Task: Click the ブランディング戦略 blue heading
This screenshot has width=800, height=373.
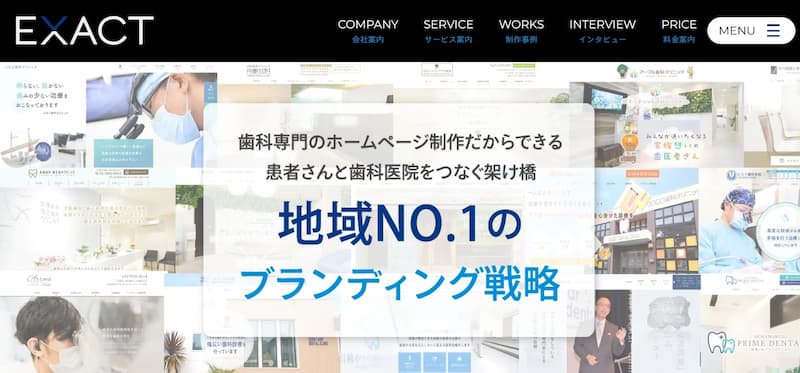Action: click(x=400, y=283)
